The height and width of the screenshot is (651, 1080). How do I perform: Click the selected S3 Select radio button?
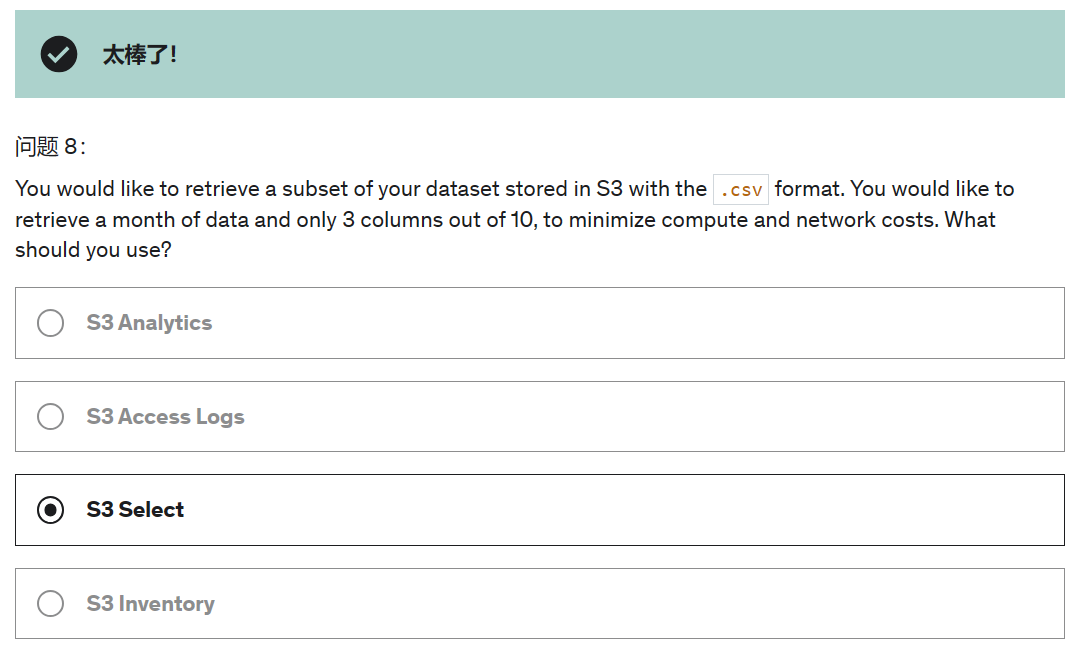[50, 510]
